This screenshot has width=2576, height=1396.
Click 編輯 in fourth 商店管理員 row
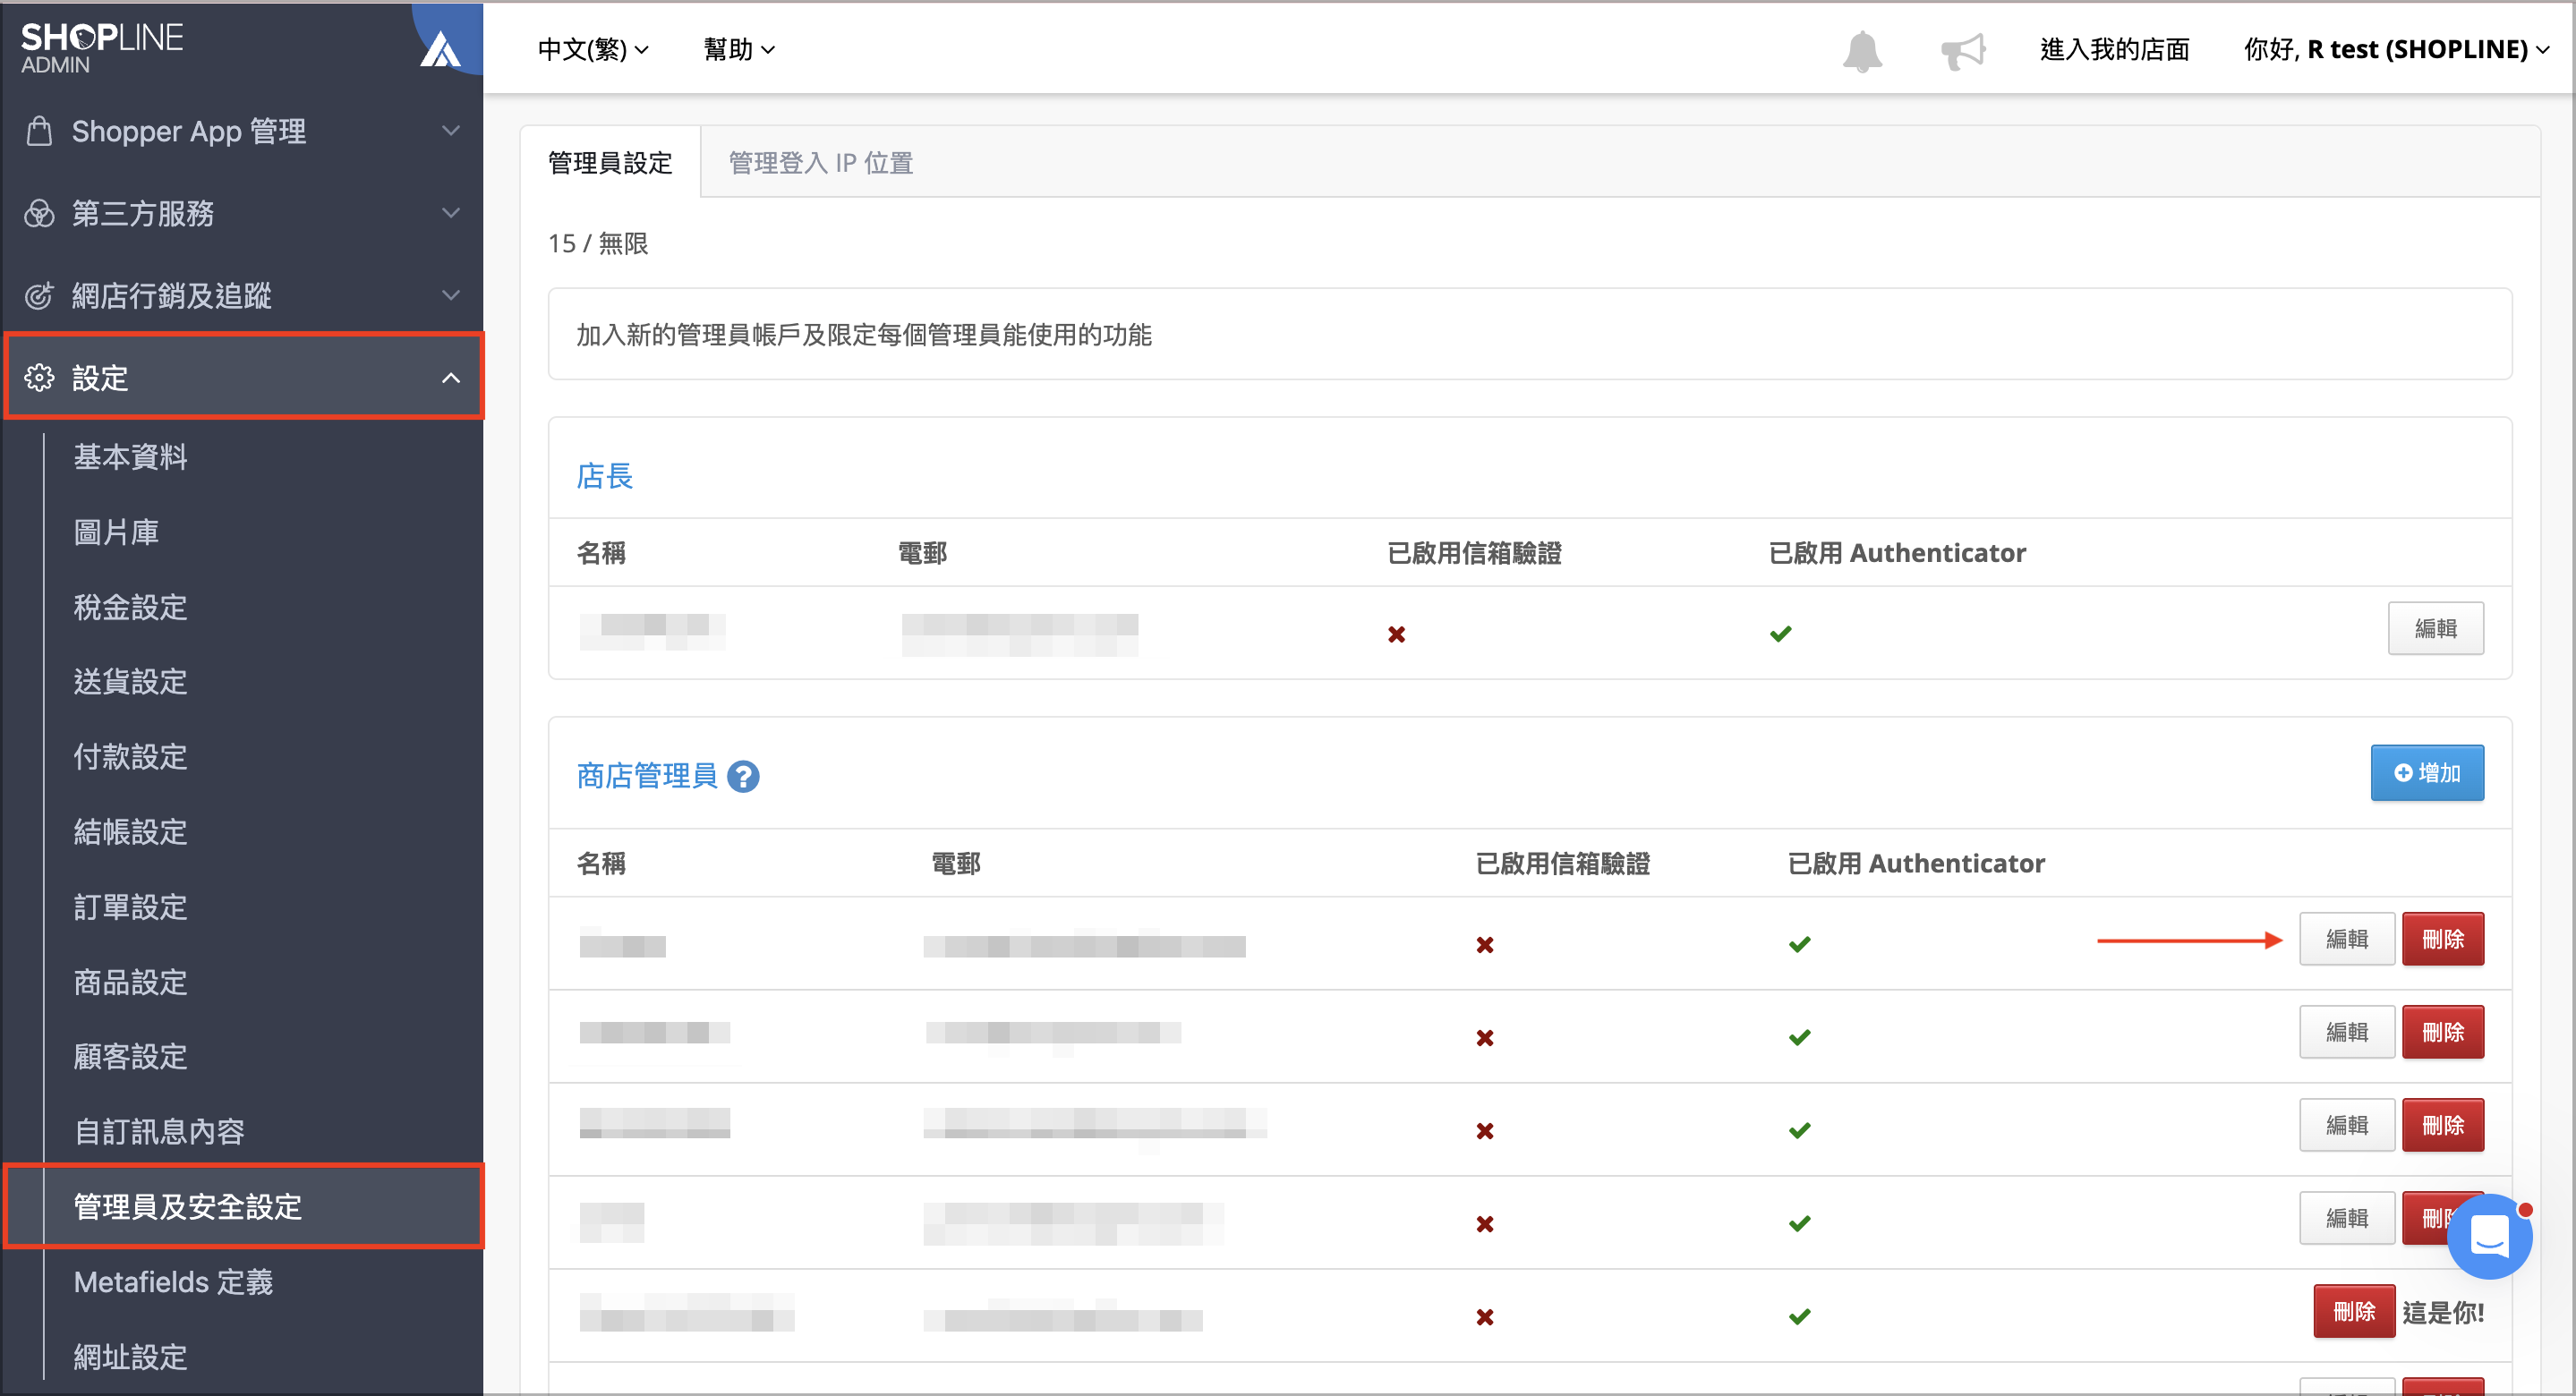point(2346,1218)
